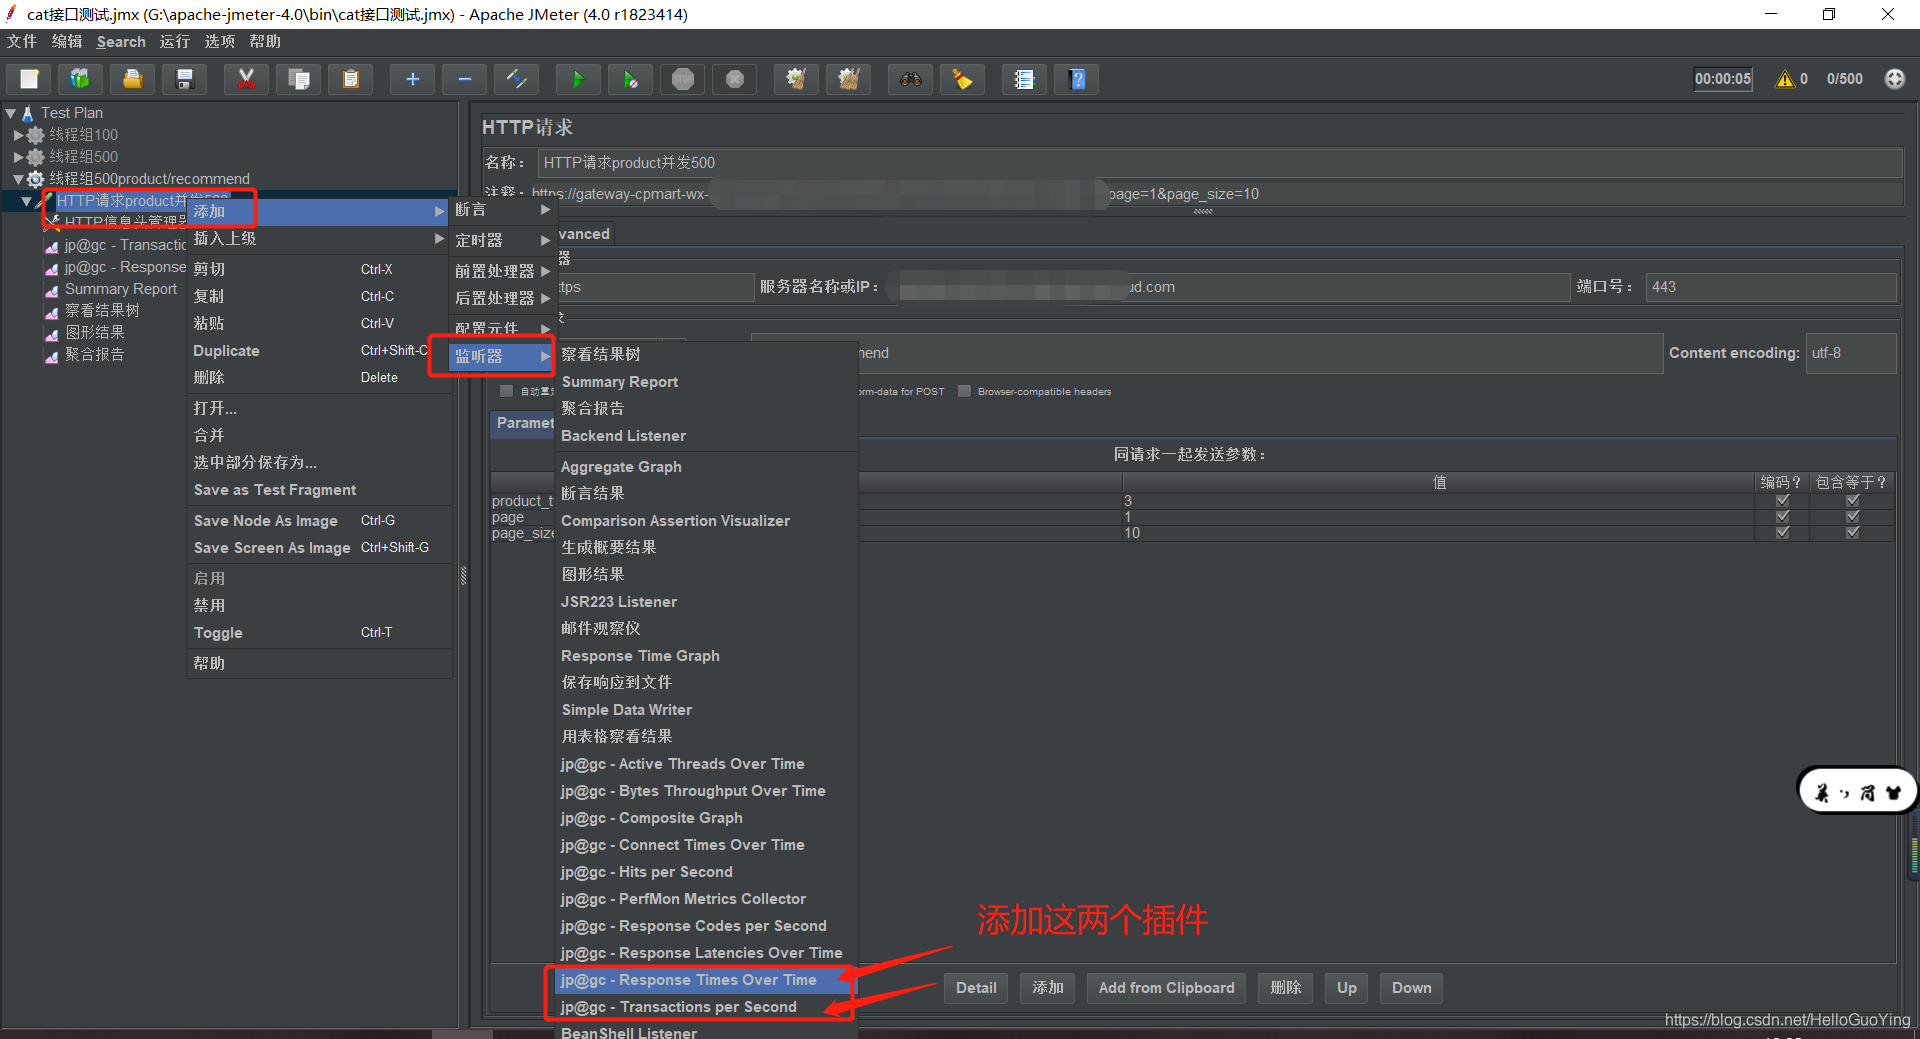Click the 添加 button below parameters
This screenshot has height=1039, width=1920.
1048,988
